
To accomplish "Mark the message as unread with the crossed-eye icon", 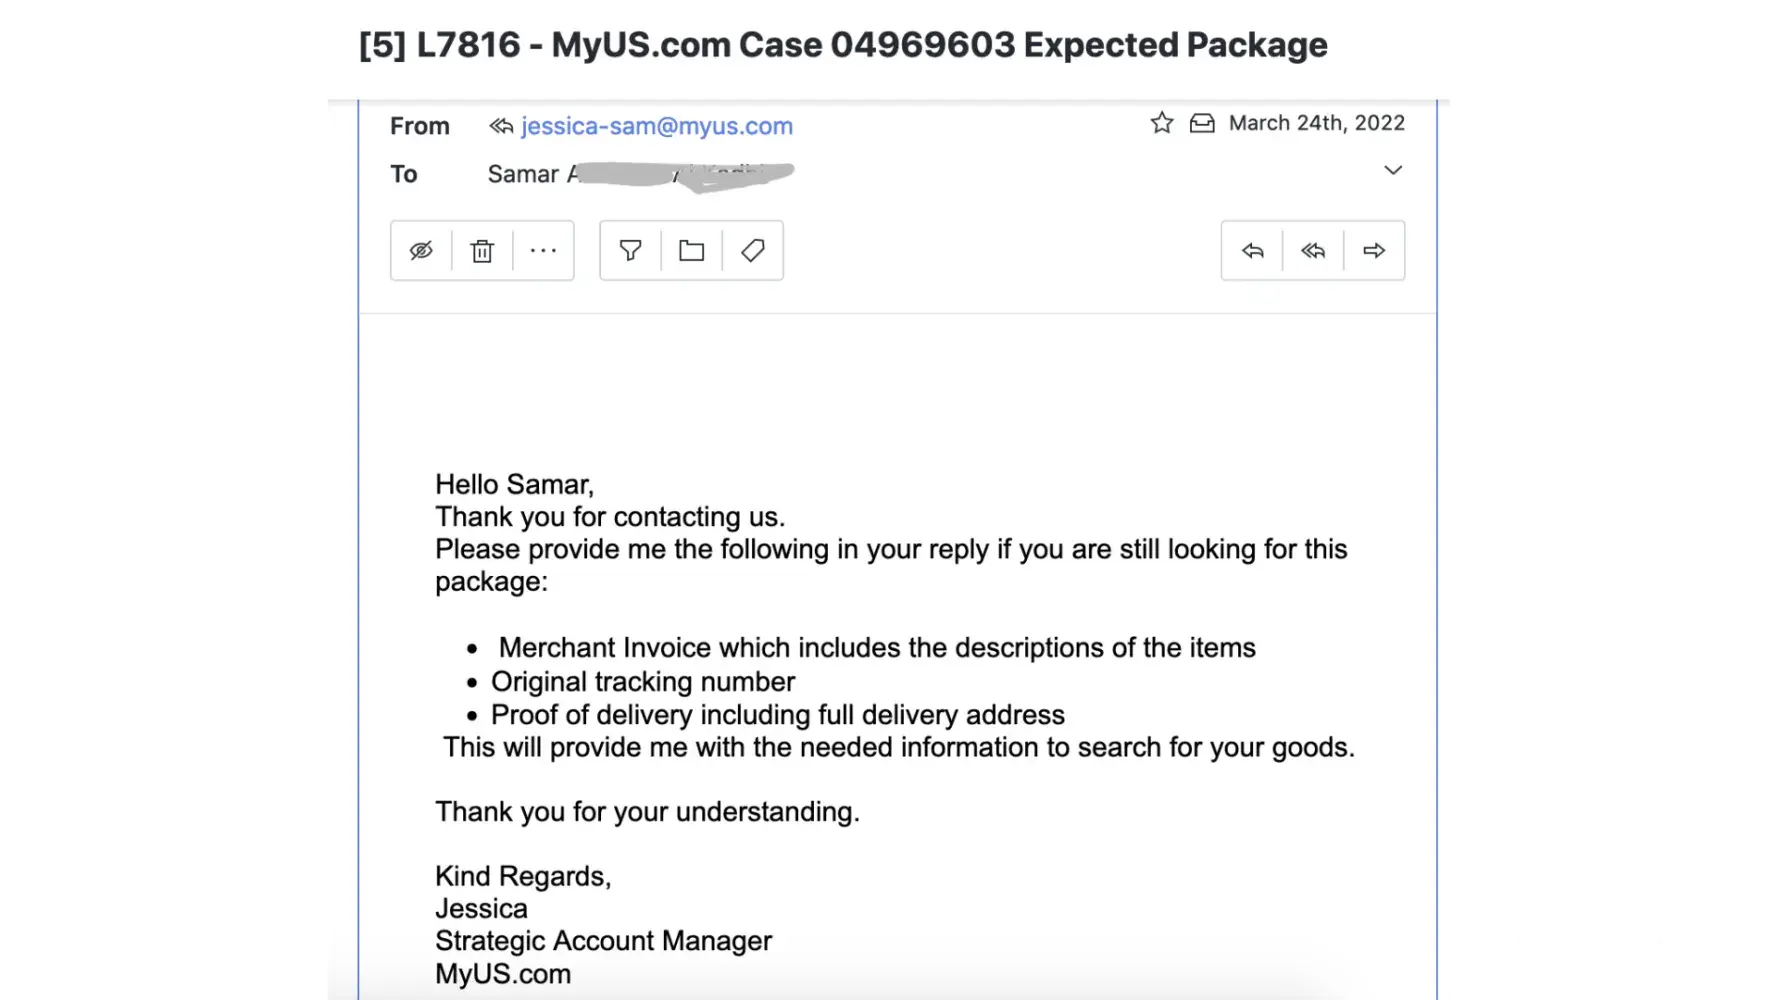I will pos(421,250).
